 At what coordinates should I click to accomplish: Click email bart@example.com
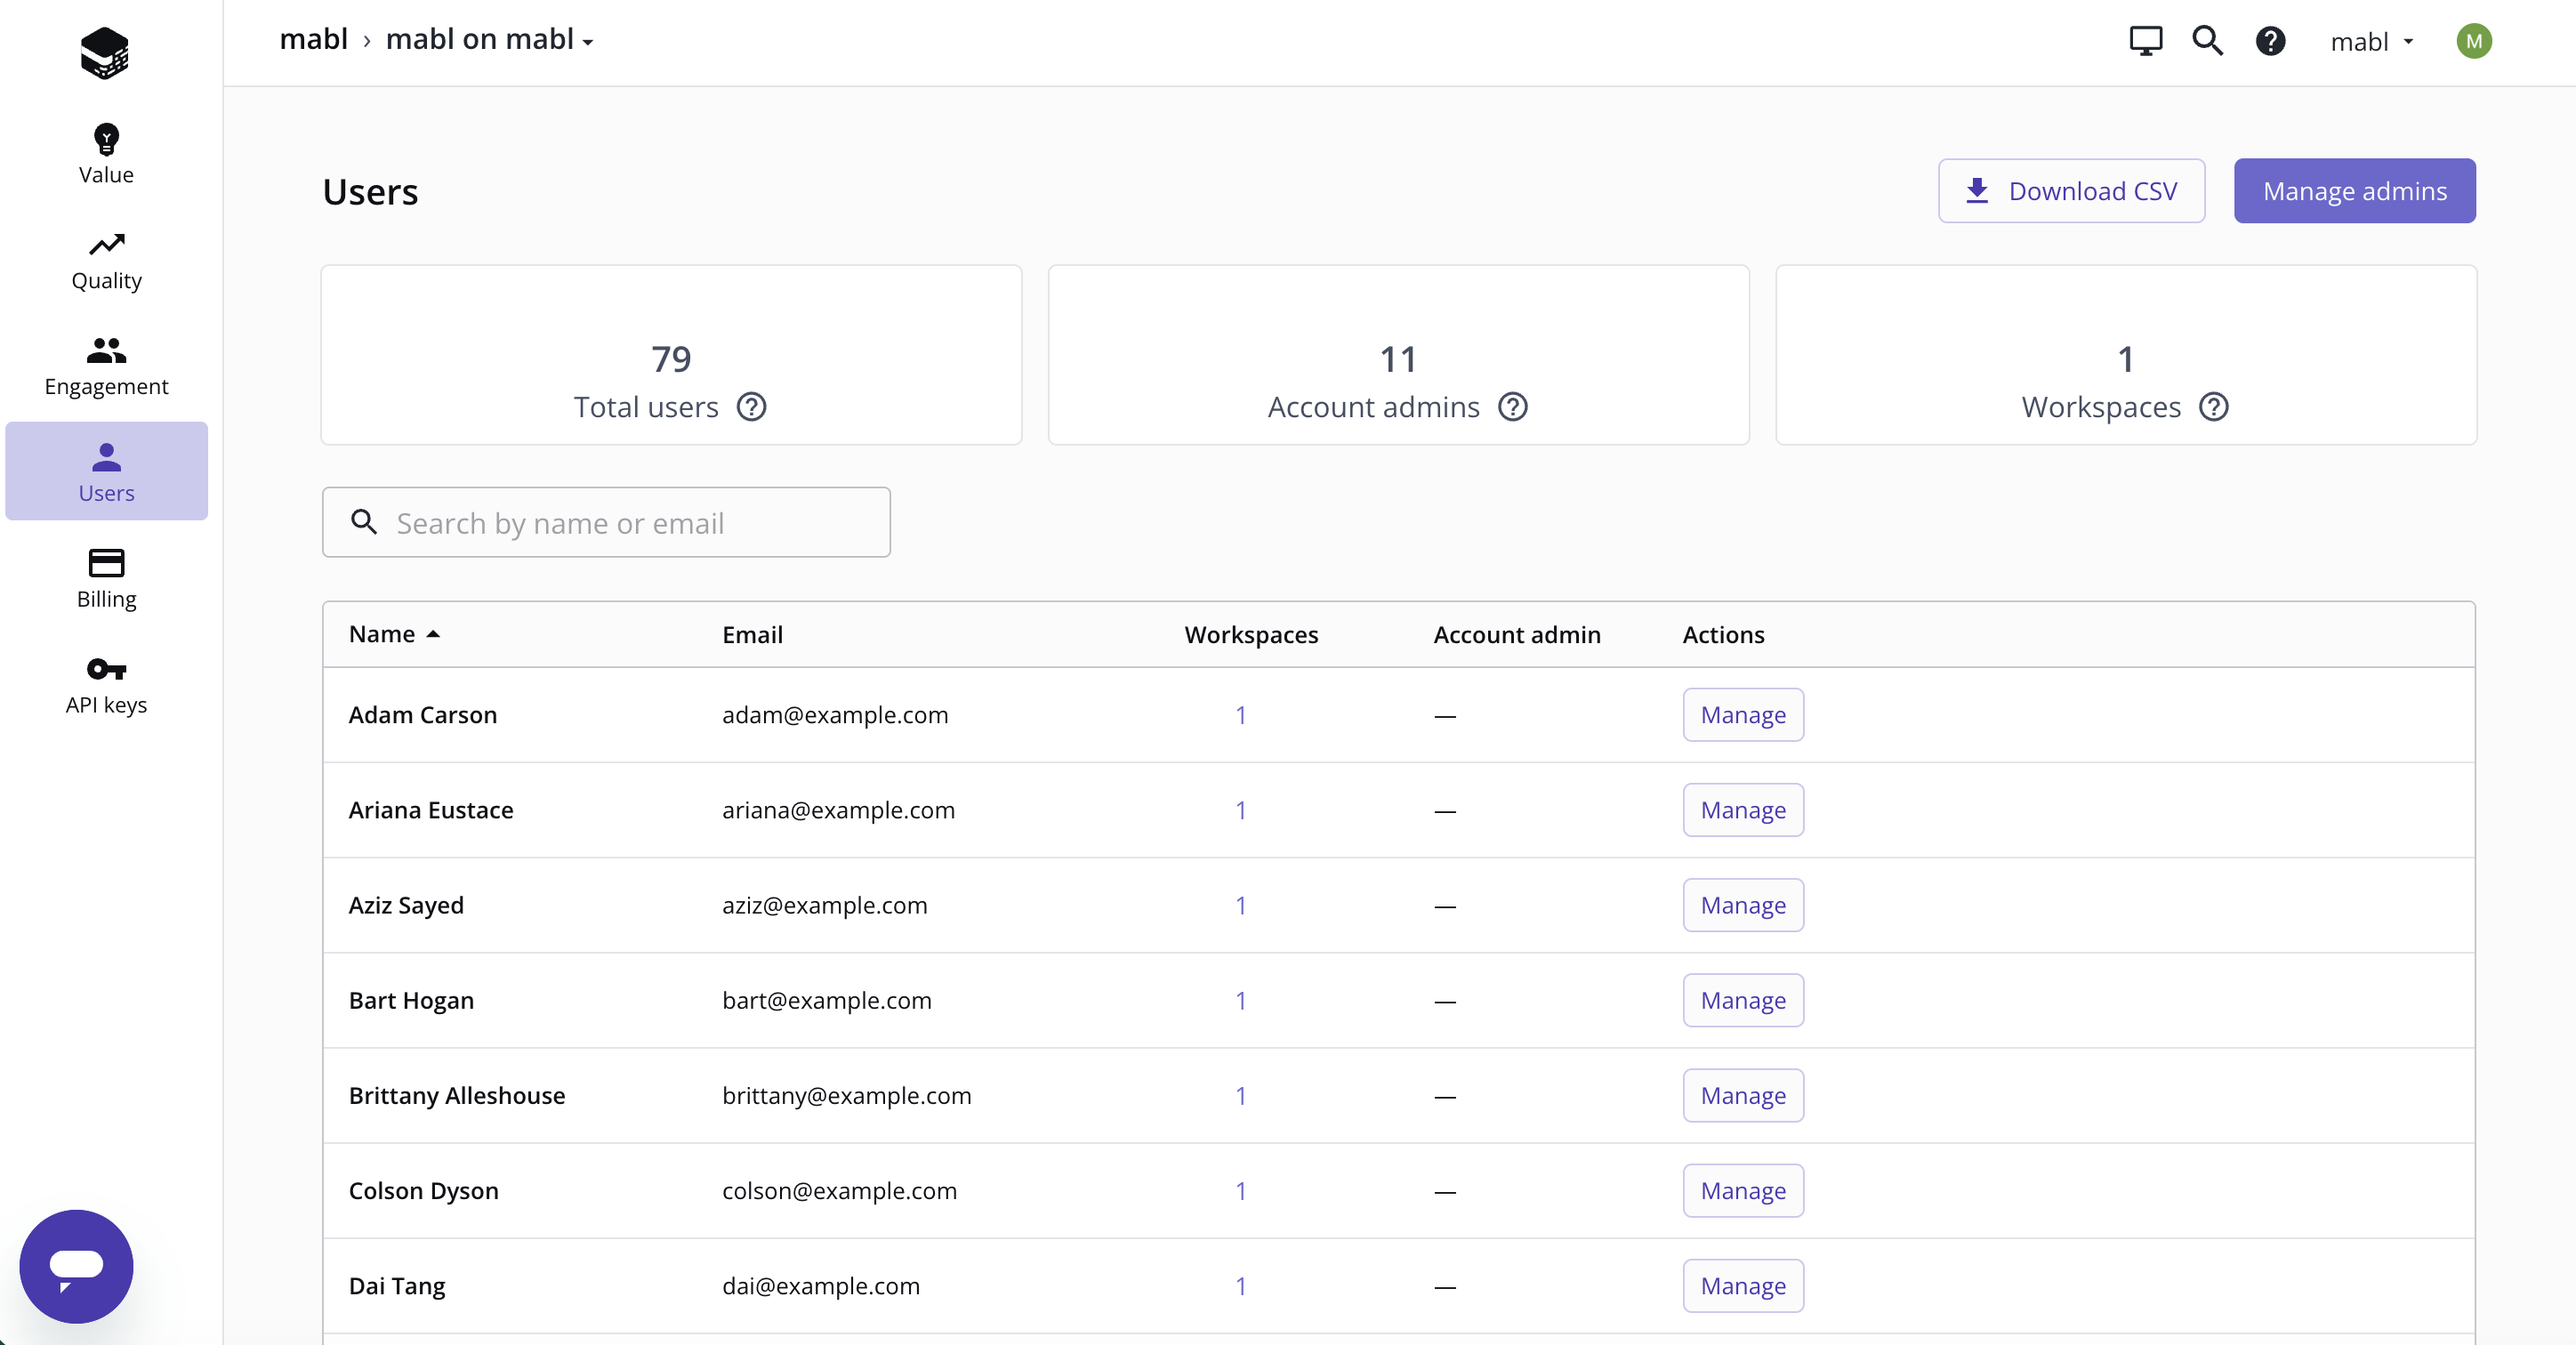827,1000
